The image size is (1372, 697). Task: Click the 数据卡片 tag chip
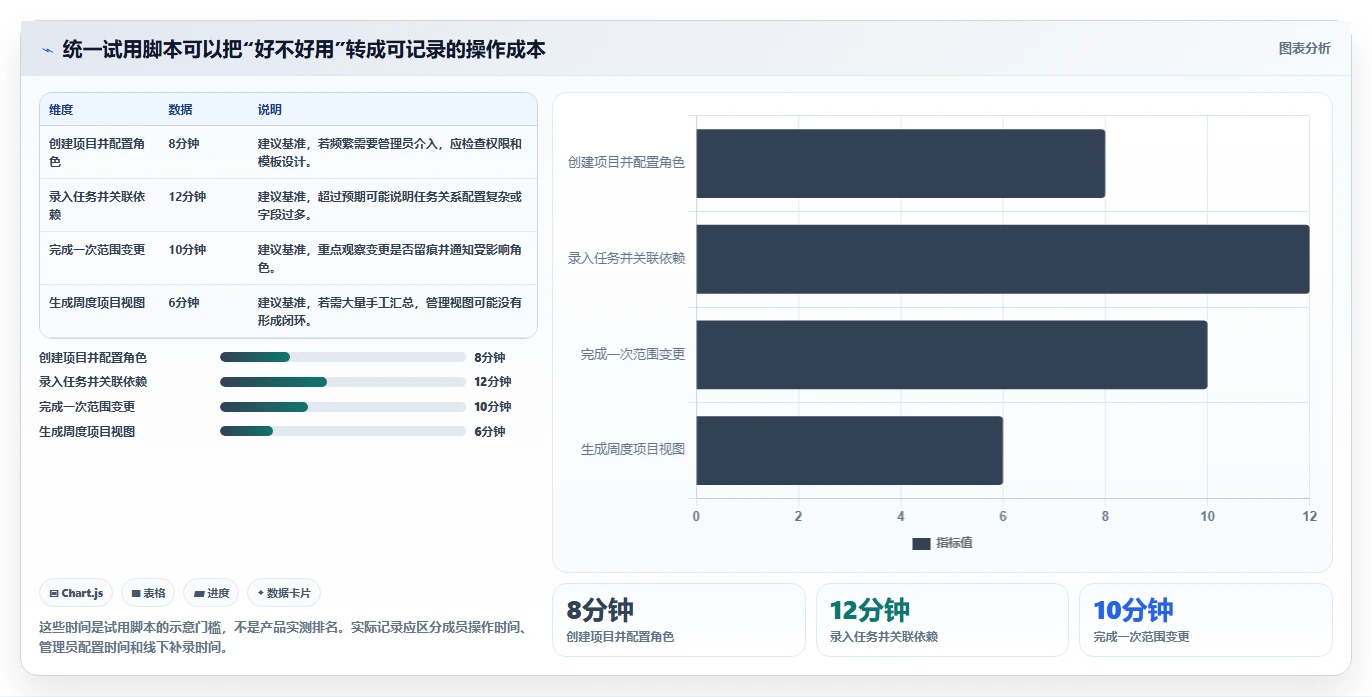(x=284, y=593)
